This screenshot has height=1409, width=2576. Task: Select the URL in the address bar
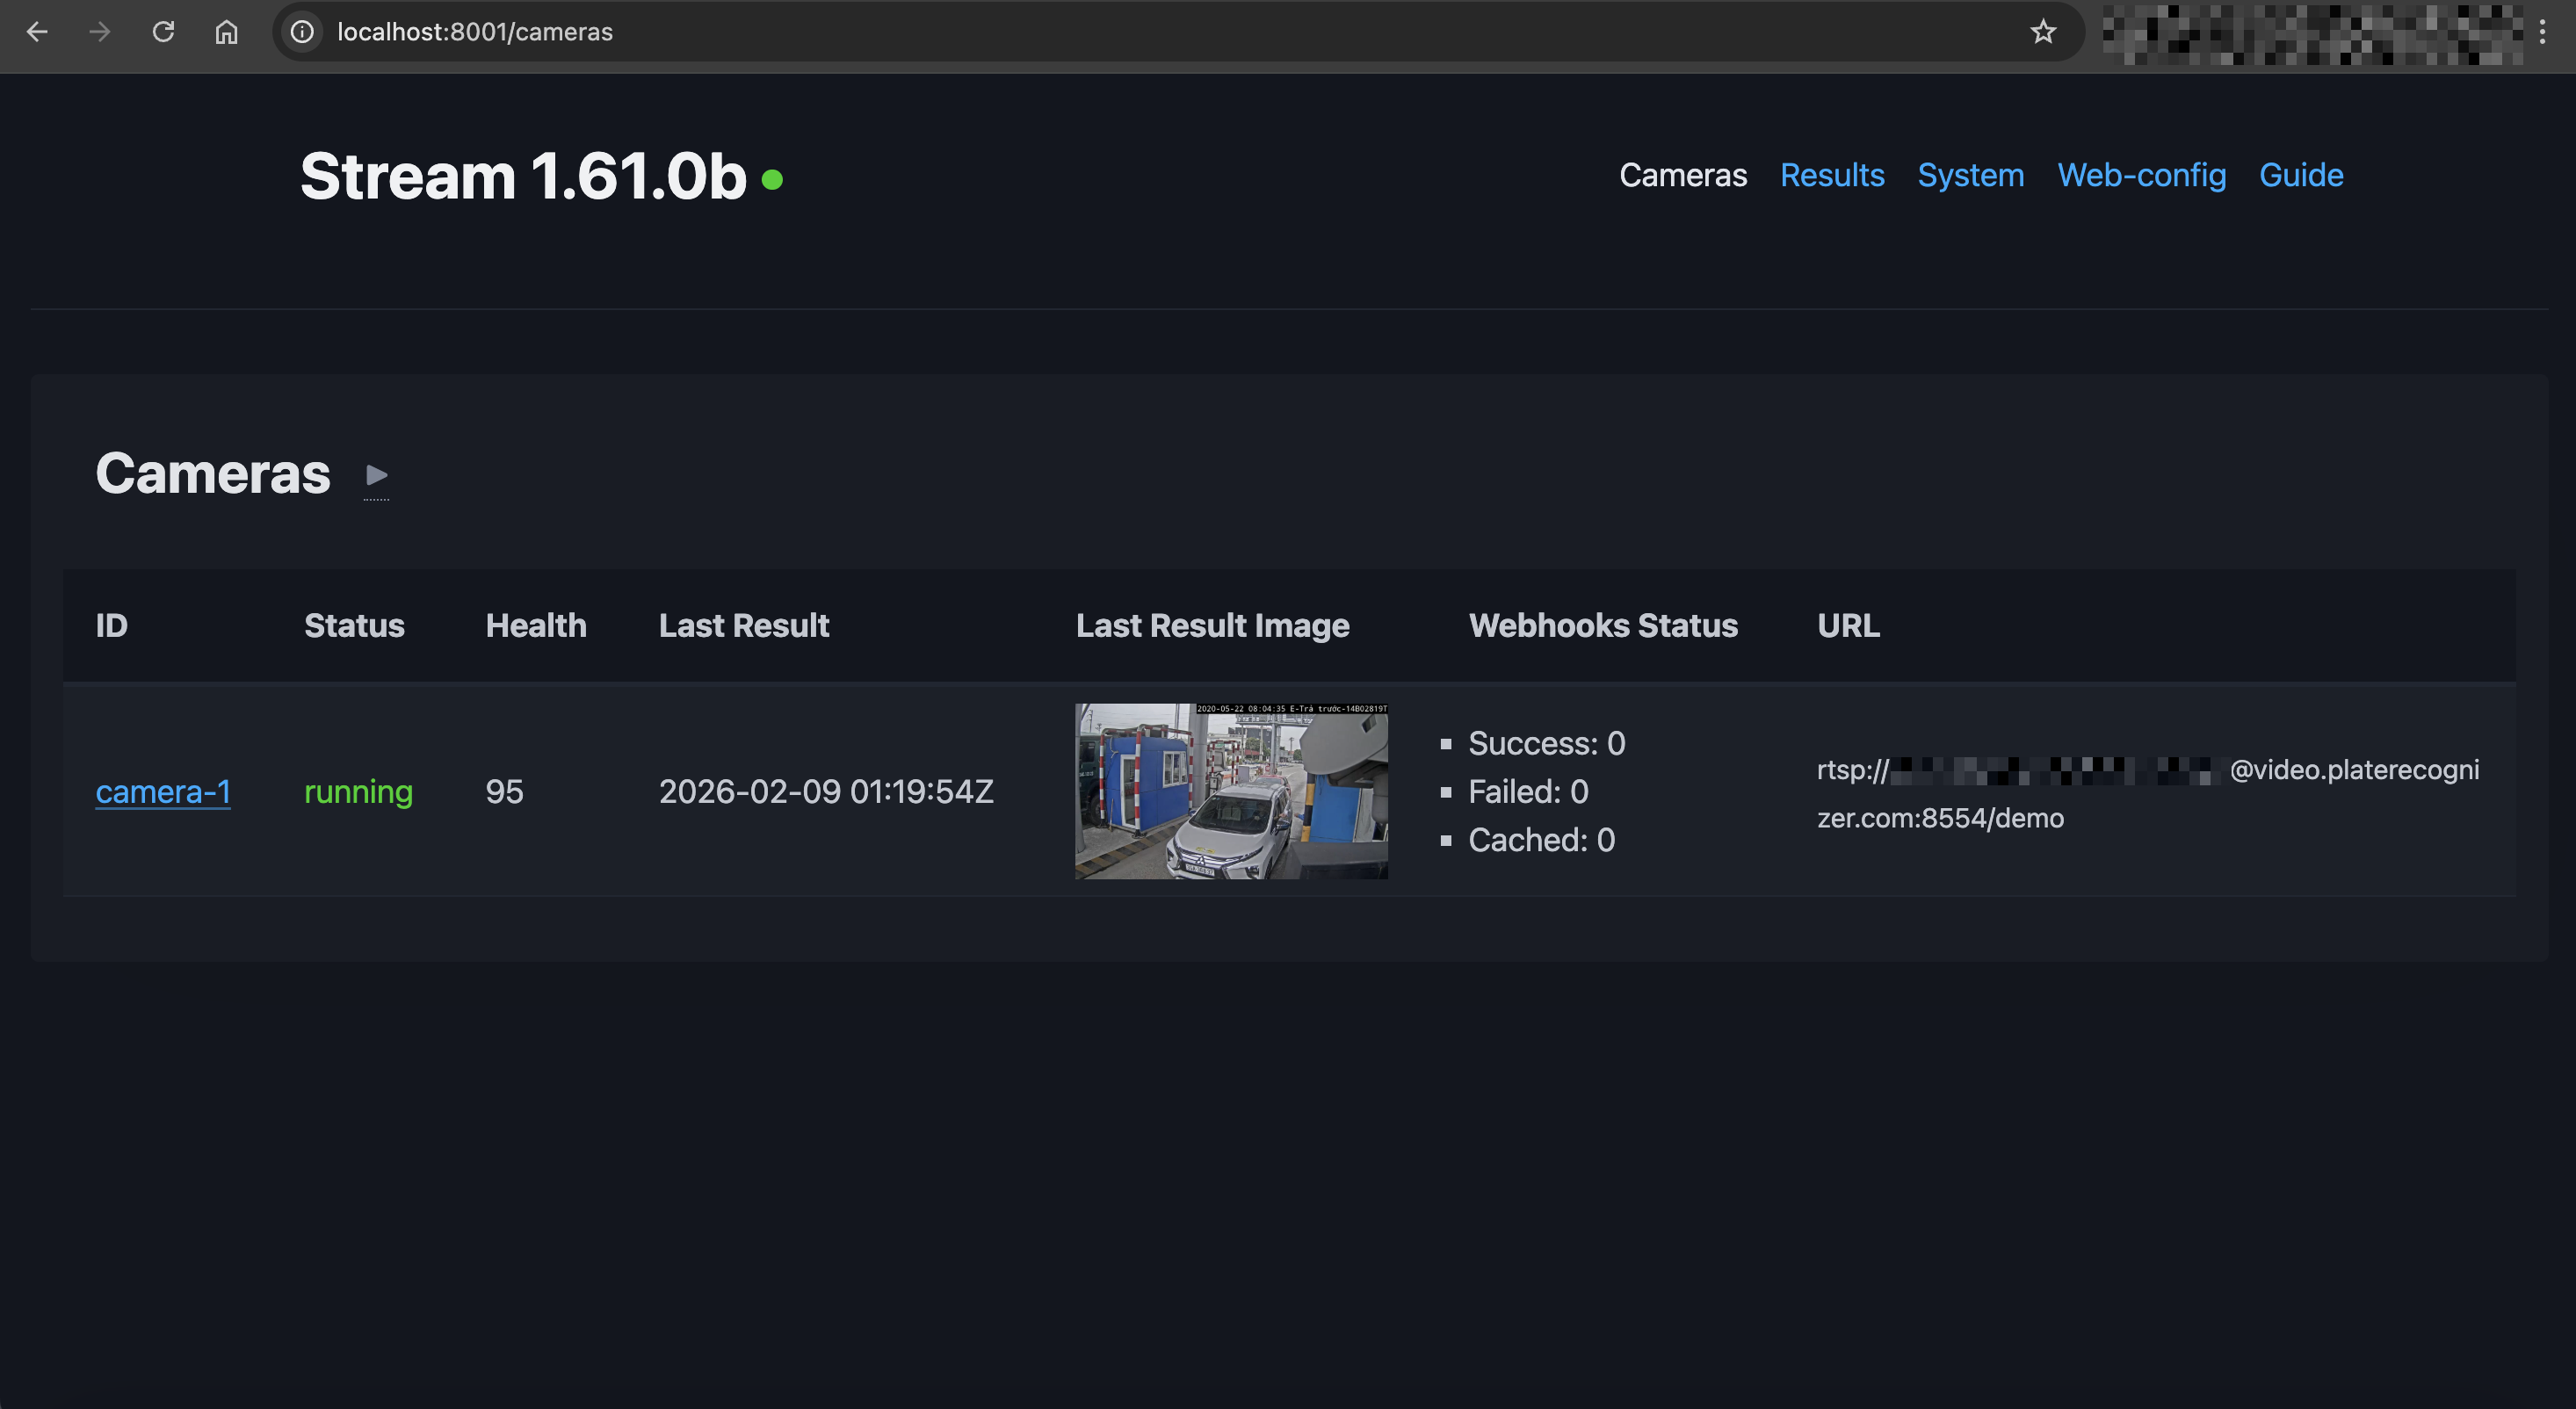pos(474,31)
